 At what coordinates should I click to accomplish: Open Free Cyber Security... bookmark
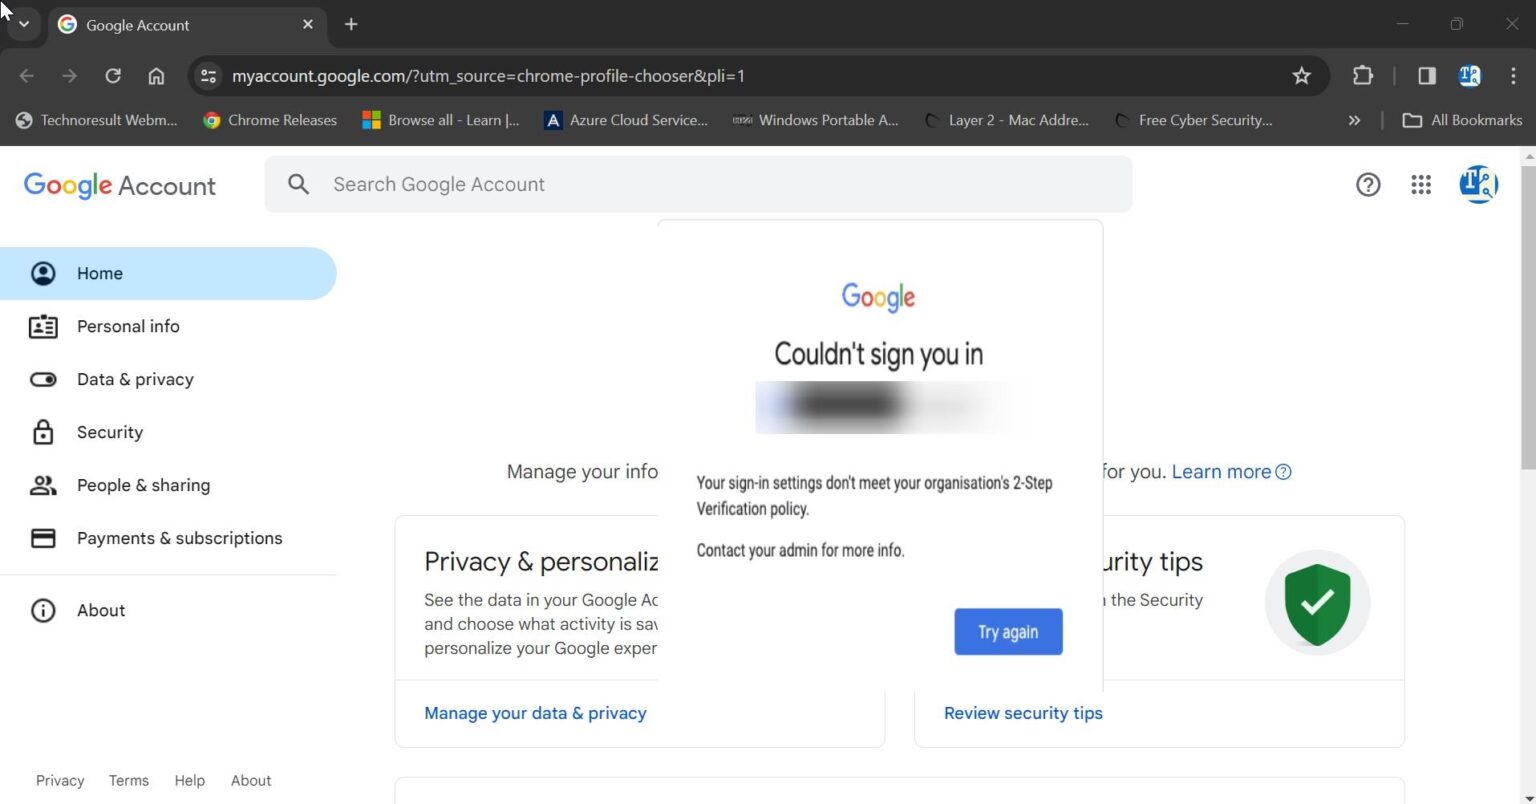[x=1193, y=120]
